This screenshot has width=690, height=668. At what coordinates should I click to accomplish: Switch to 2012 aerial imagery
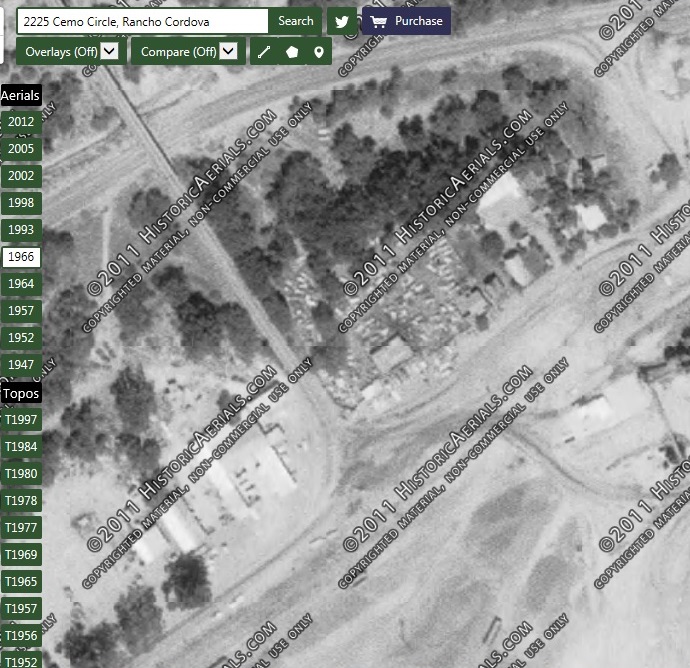point(21,122)
